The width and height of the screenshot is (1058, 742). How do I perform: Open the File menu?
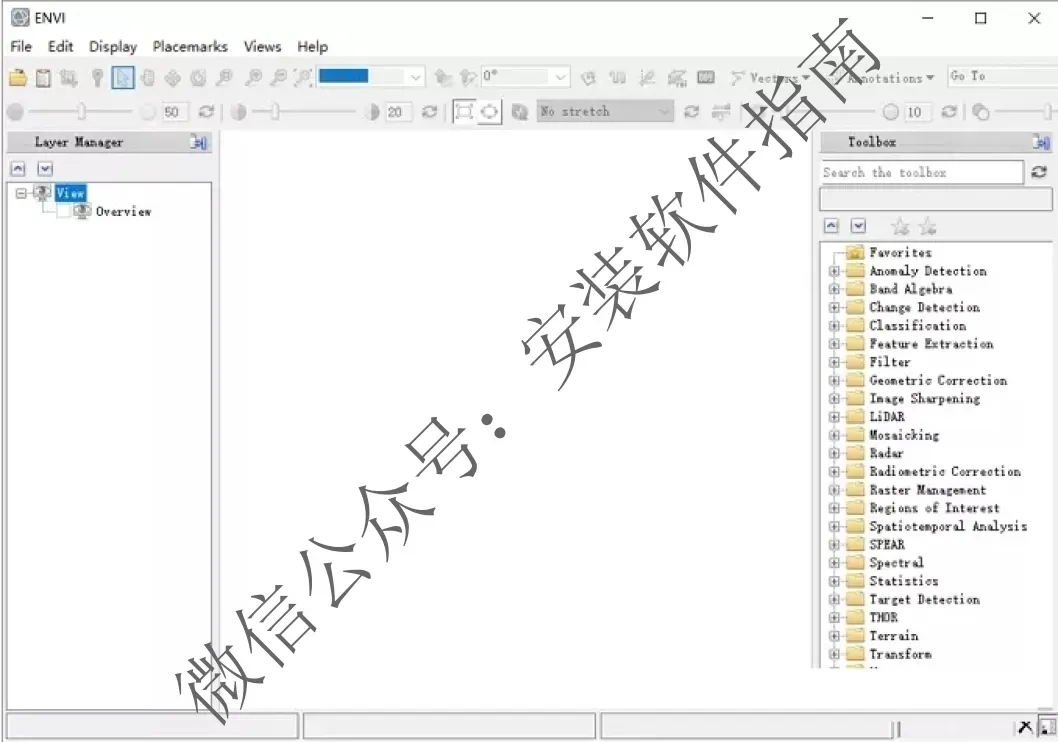tap(21, 47)
